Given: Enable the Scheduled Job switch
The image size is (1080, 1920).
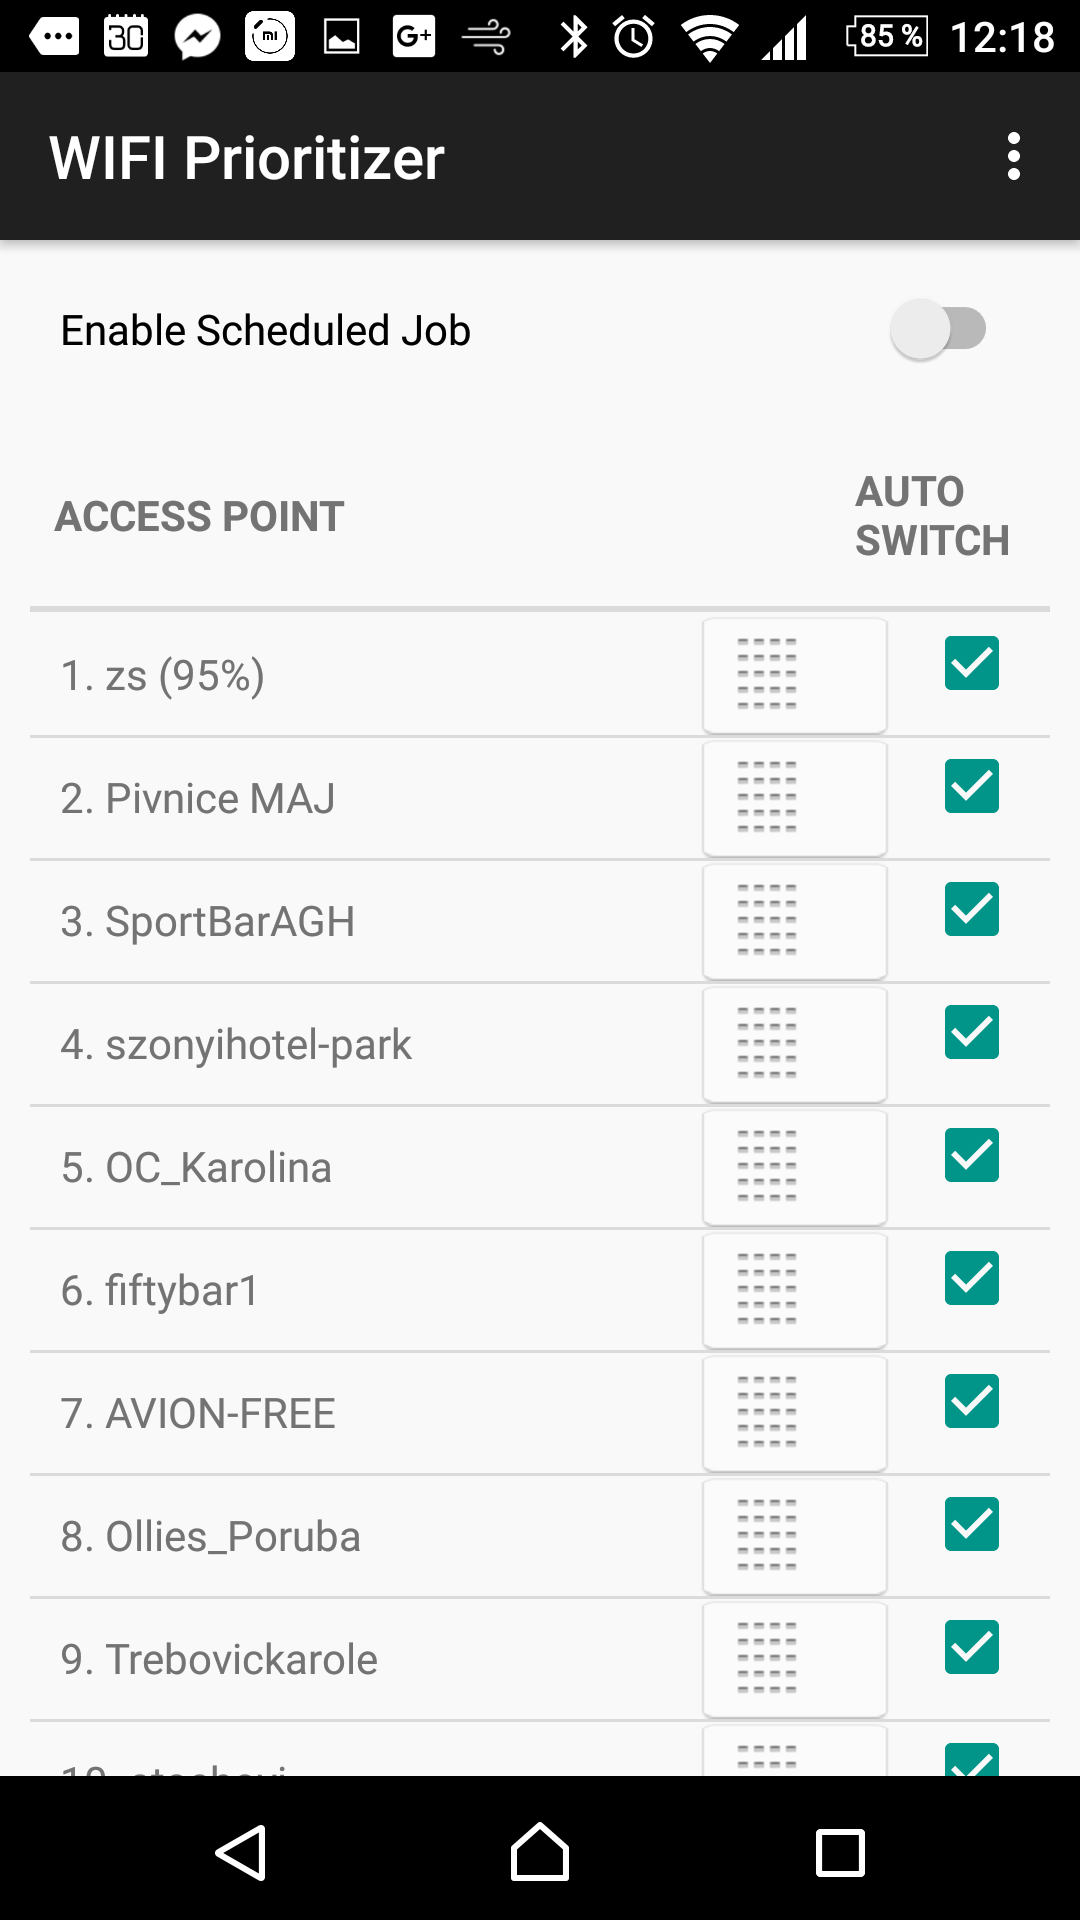Looking at the screenshot, I should pos(938,329).
